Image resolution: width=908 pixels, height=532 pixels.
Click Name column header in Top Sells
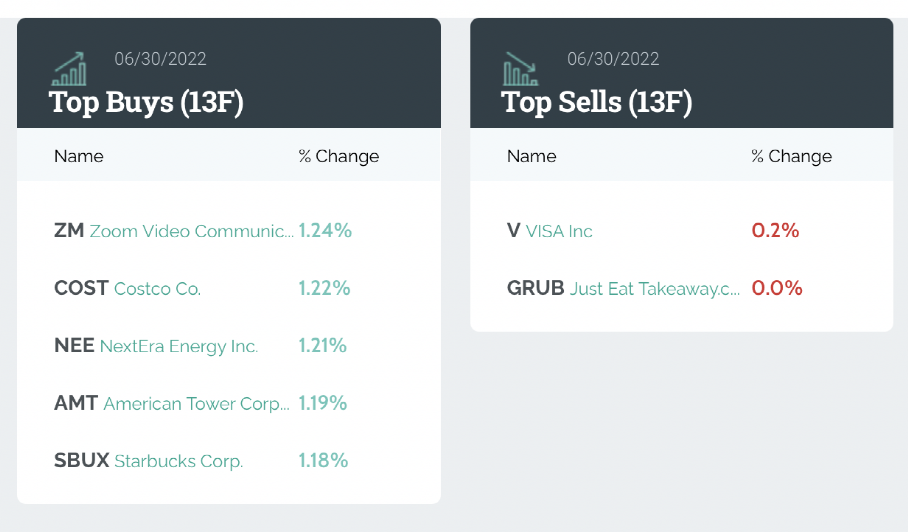click(x=532, y=156)
